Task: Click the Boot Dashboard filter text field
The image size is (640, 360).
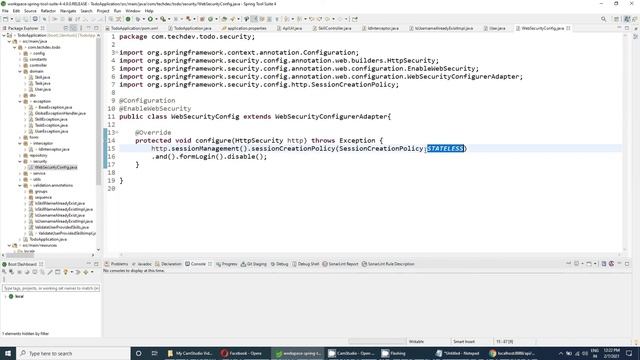Action: (51, 288)
